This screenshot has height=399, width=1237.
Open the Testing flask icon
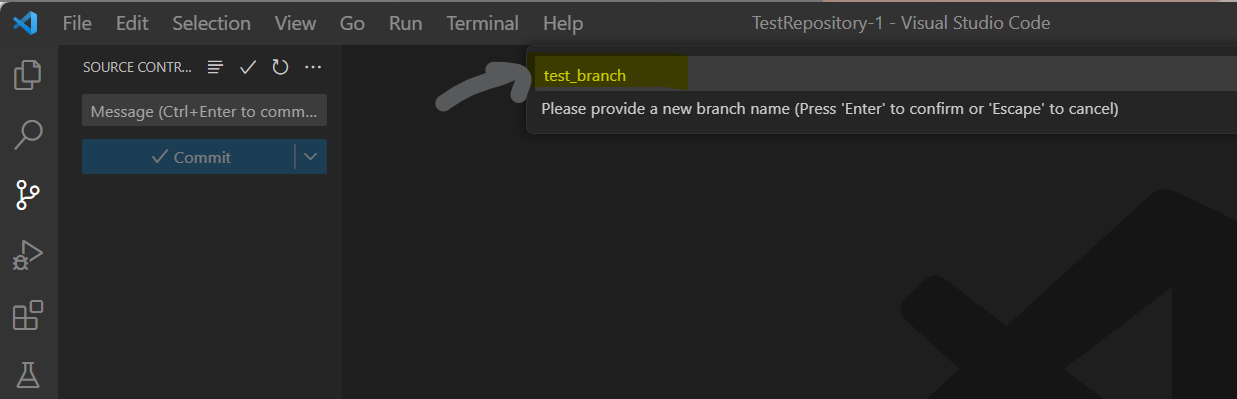28,376
